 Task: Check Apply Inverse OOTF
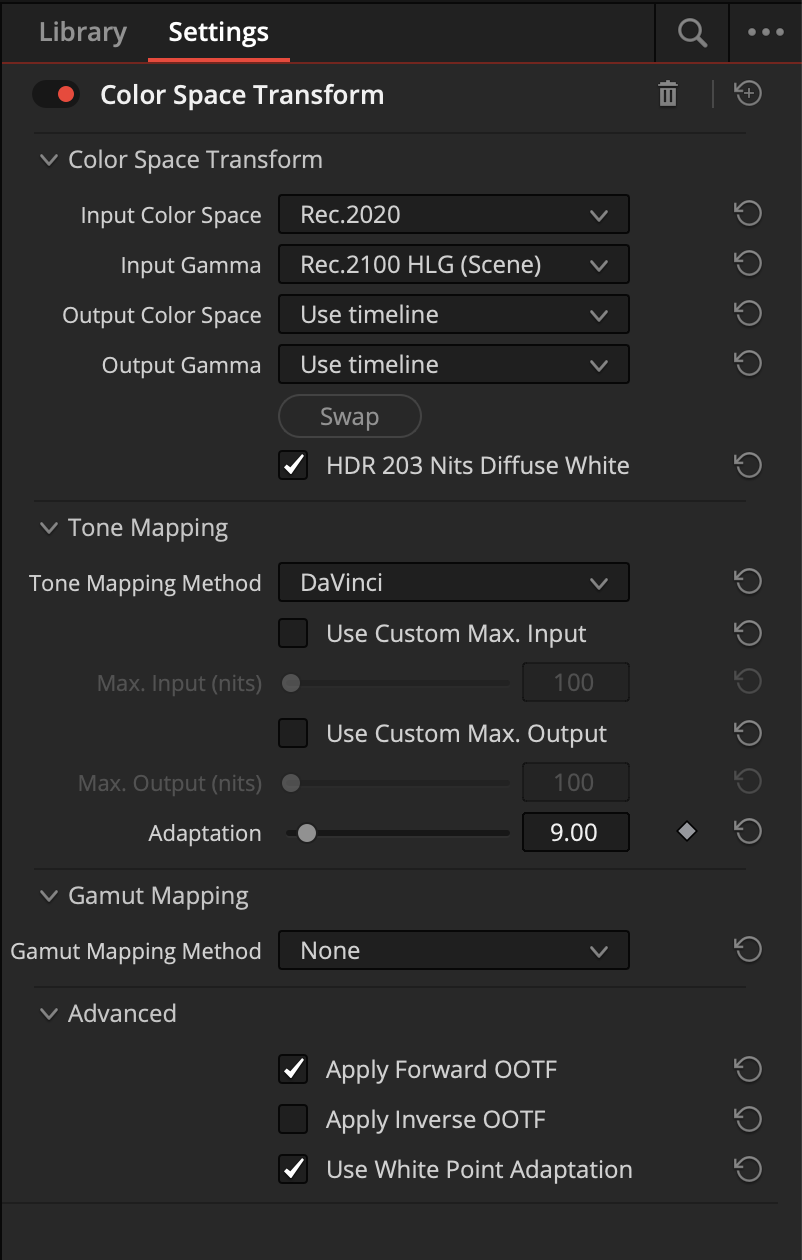[293, 1119]
